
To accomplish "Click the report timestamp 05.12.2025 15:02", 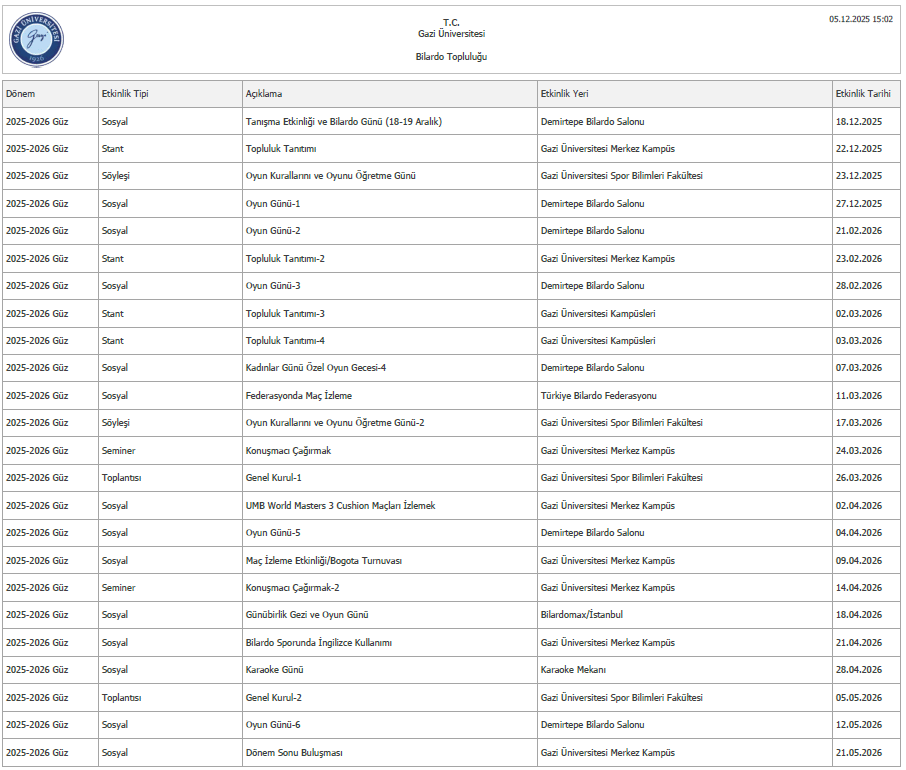I will pos(861,19).
